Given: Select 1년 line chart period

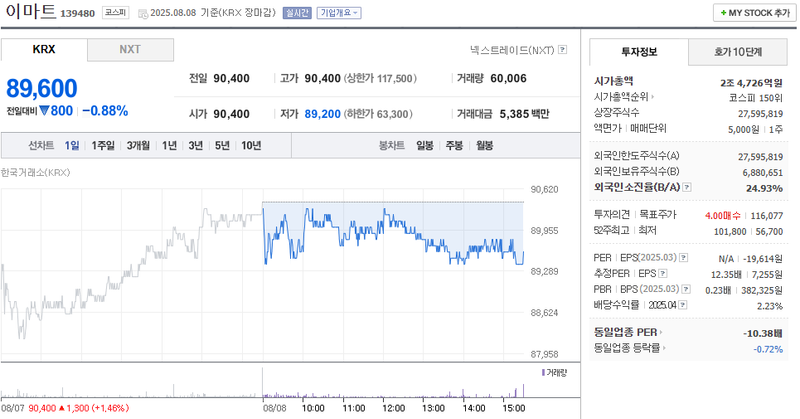Looking at the screenshot, I should [169, 145].
